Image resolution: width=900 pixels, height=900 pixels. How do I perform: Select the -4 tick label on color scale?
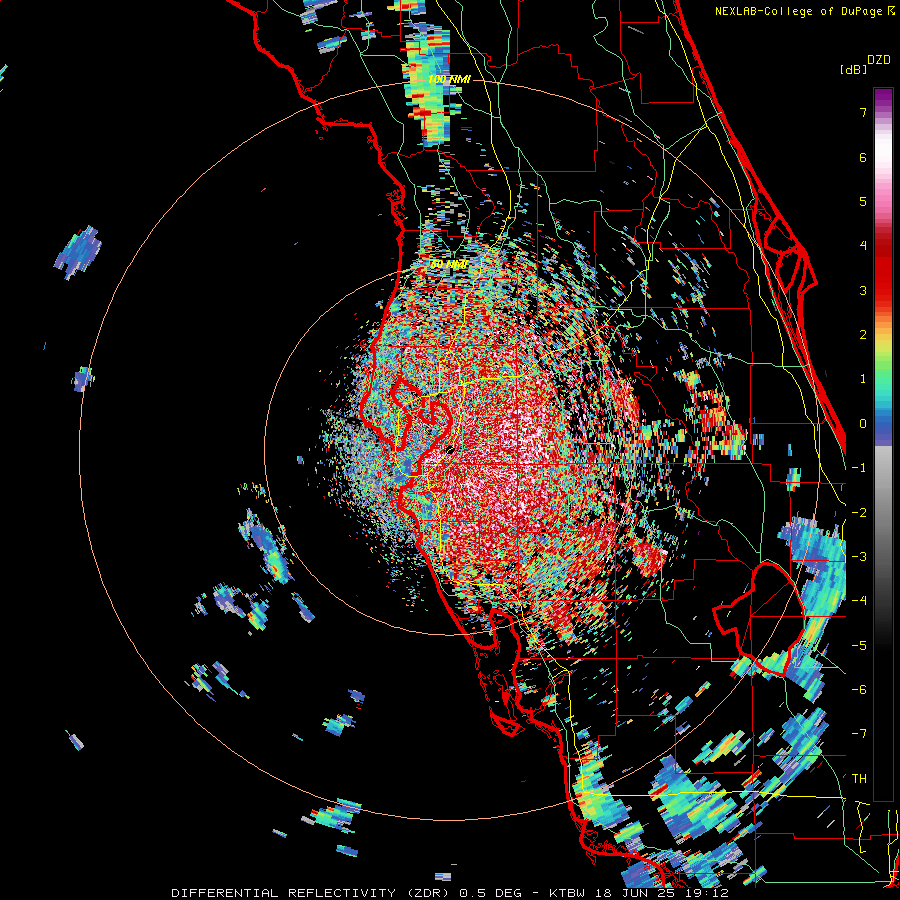pyautogui.click(x=859, y=601)
